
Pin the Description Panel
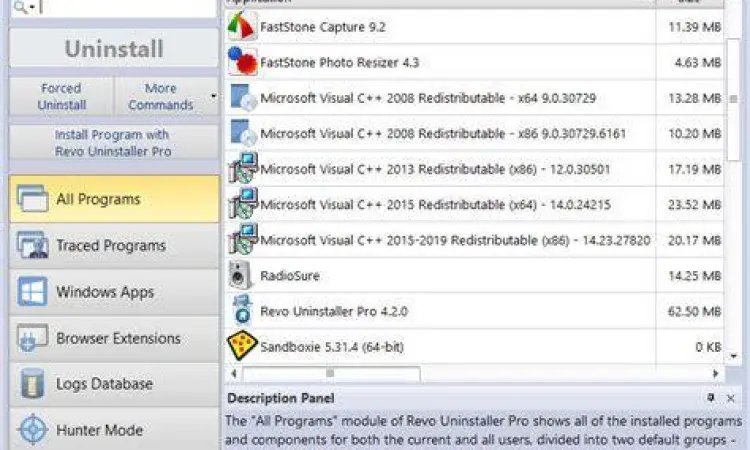[x=711, y=397]
